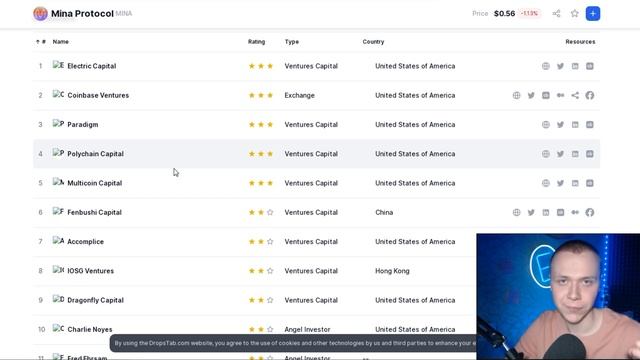Click the cookies notice banner text

pos(295,343)
